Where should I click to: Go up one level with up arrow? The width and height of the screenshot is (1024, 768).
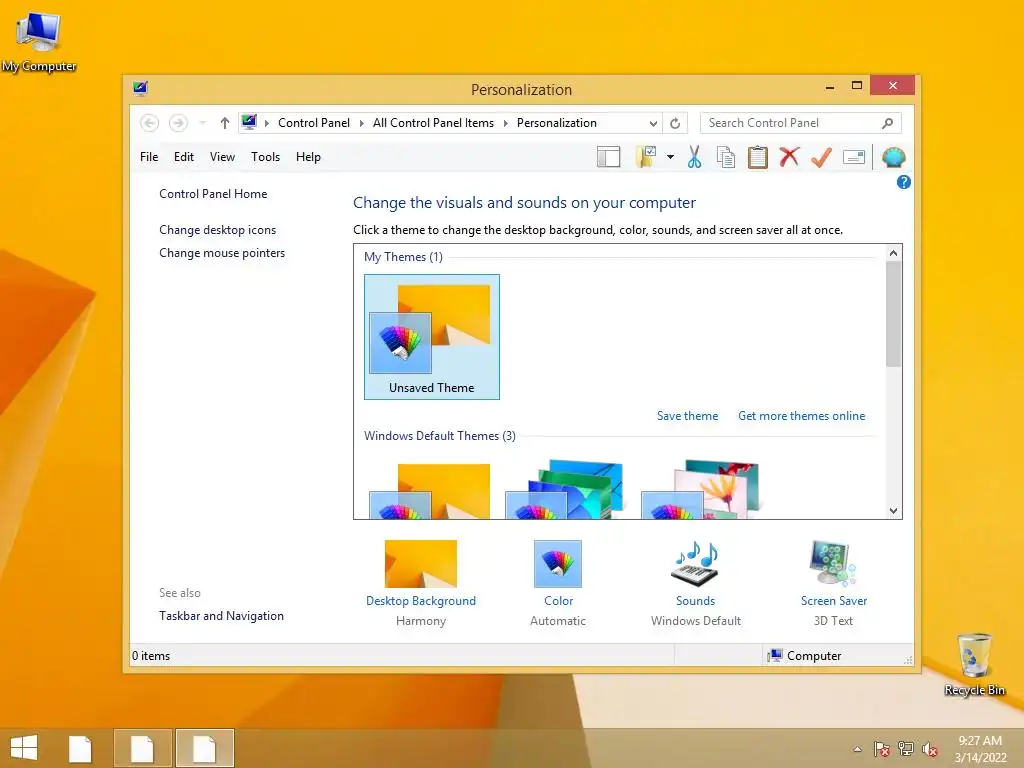coord(225,123)
